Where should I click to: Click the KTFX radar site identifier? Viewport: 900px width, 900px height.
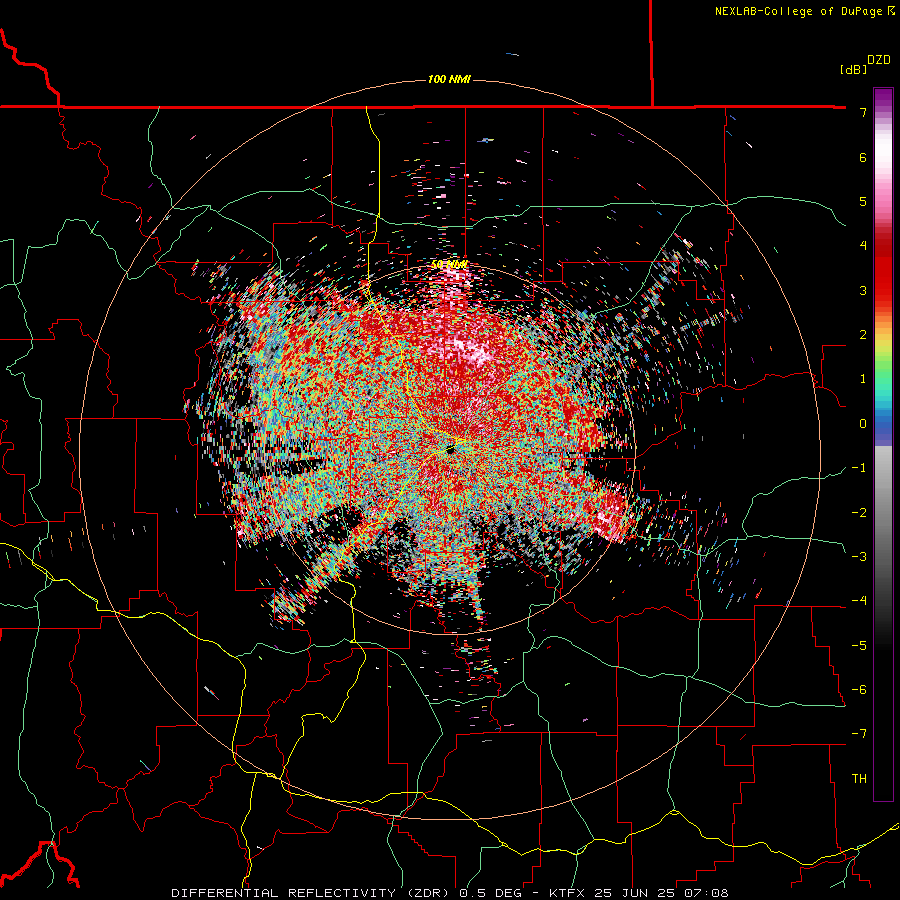point(568,893)
